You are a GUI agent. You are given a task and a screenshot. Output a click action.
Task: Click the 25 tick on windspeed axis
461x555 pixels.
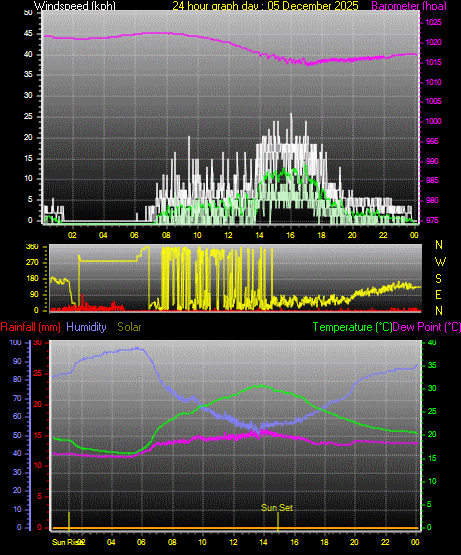click(28, 116)
